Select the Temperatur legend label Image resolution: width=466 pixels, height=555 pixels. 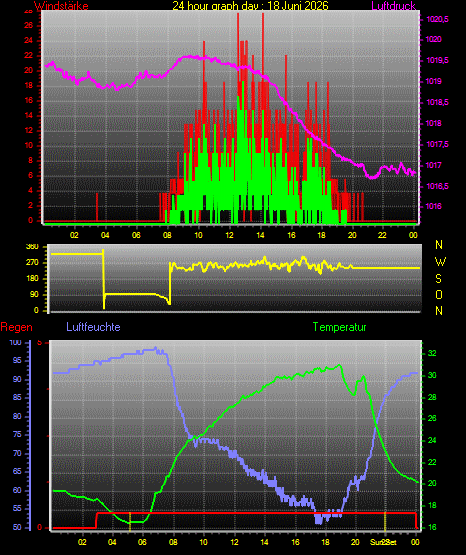point(339,327)
